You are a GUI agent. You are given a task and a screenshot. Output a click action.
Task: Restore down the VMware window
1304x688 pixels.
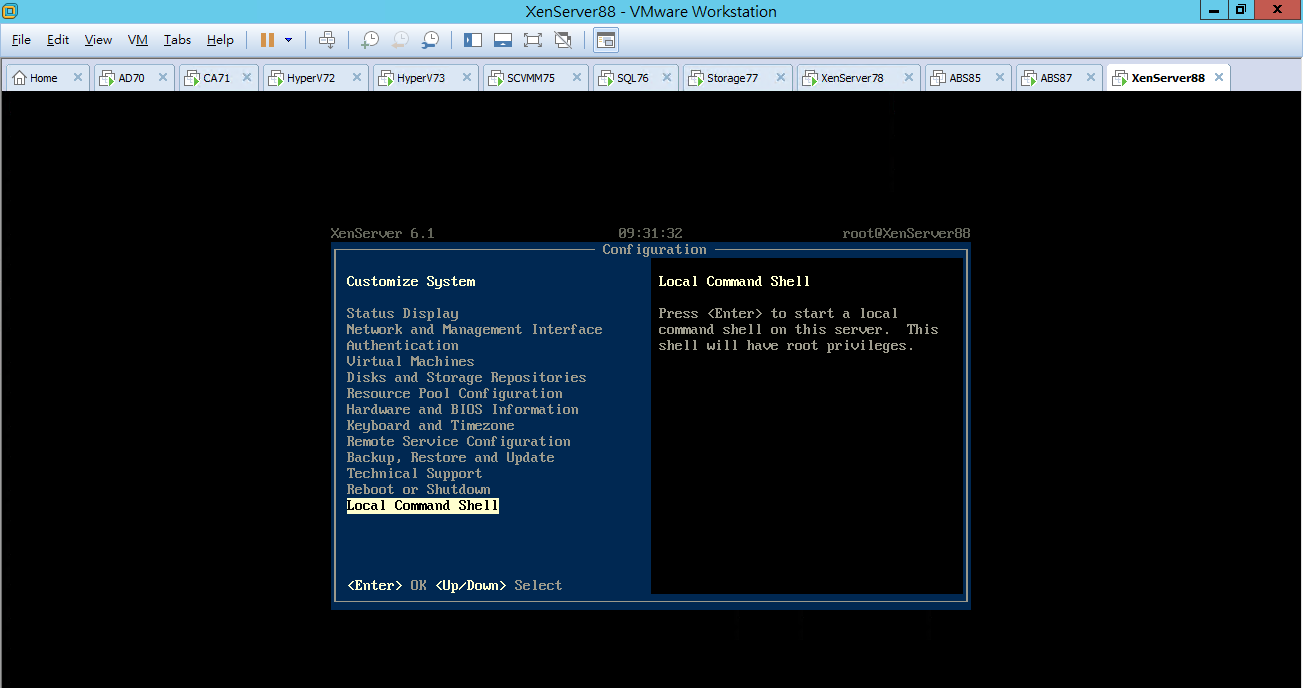pos(1241,10)
